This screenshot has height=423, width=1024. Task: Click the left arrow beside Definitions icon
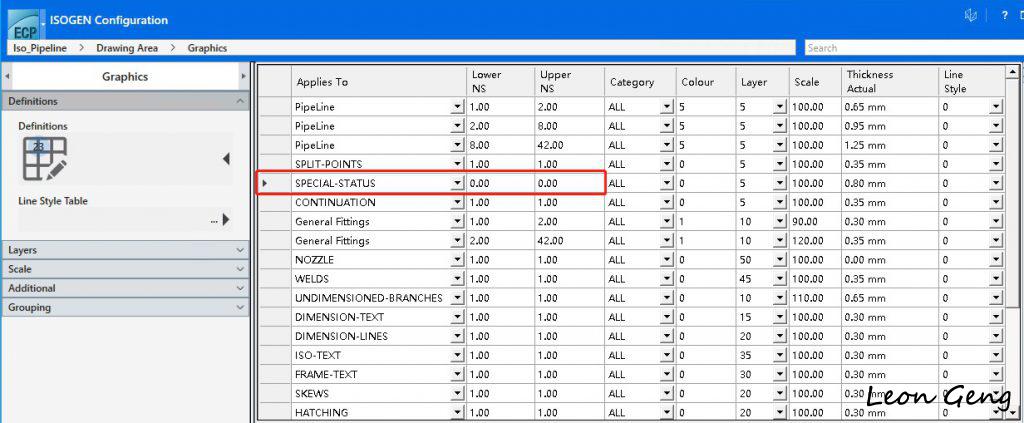[x=226, y=159]
